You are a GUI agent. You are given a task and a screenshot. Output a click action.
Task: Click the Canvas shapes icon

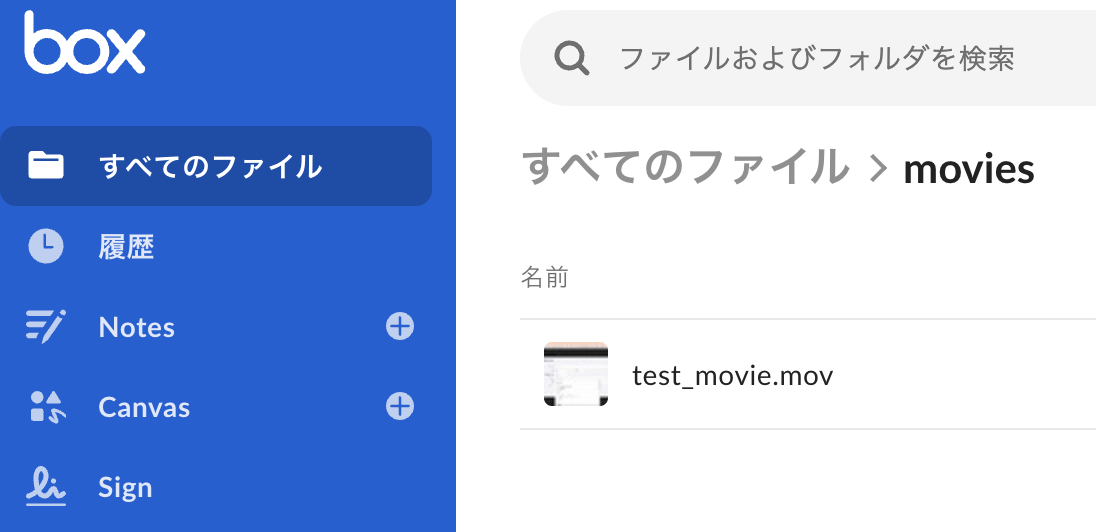pyautogui.click(x=48, y=407)
